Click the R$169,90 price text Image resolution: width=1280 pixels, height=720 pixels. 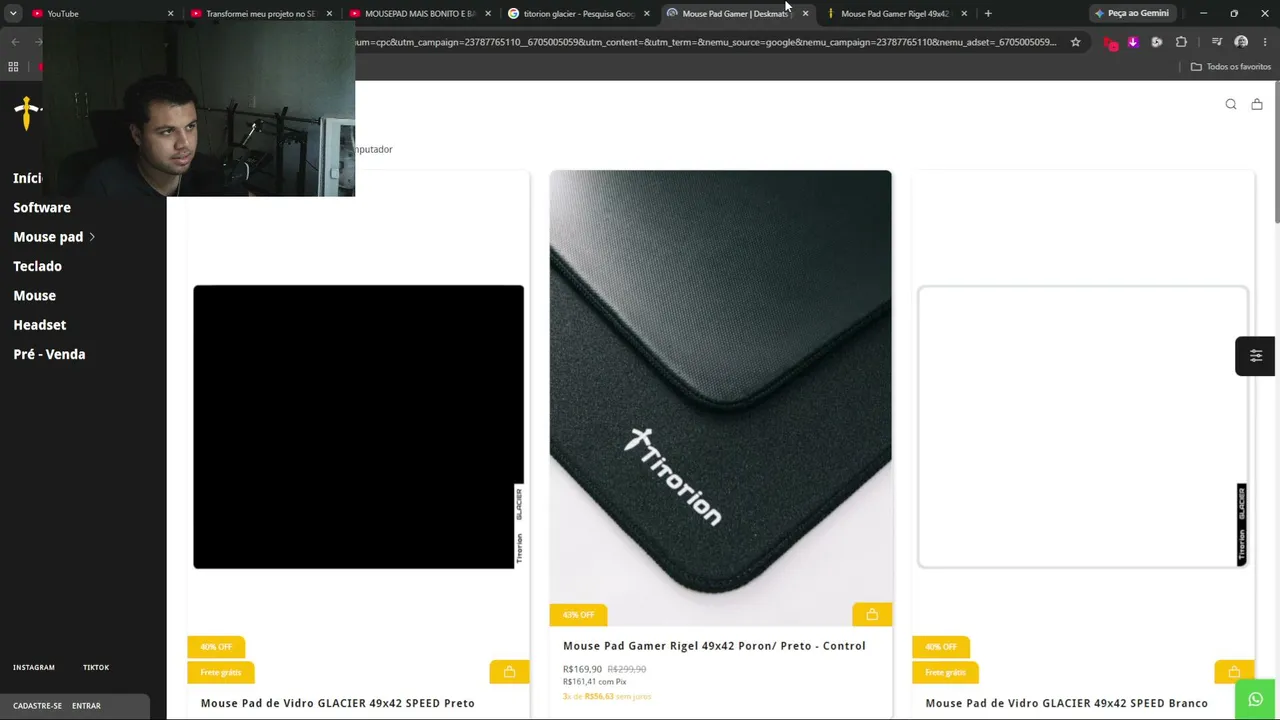[582, 669]
